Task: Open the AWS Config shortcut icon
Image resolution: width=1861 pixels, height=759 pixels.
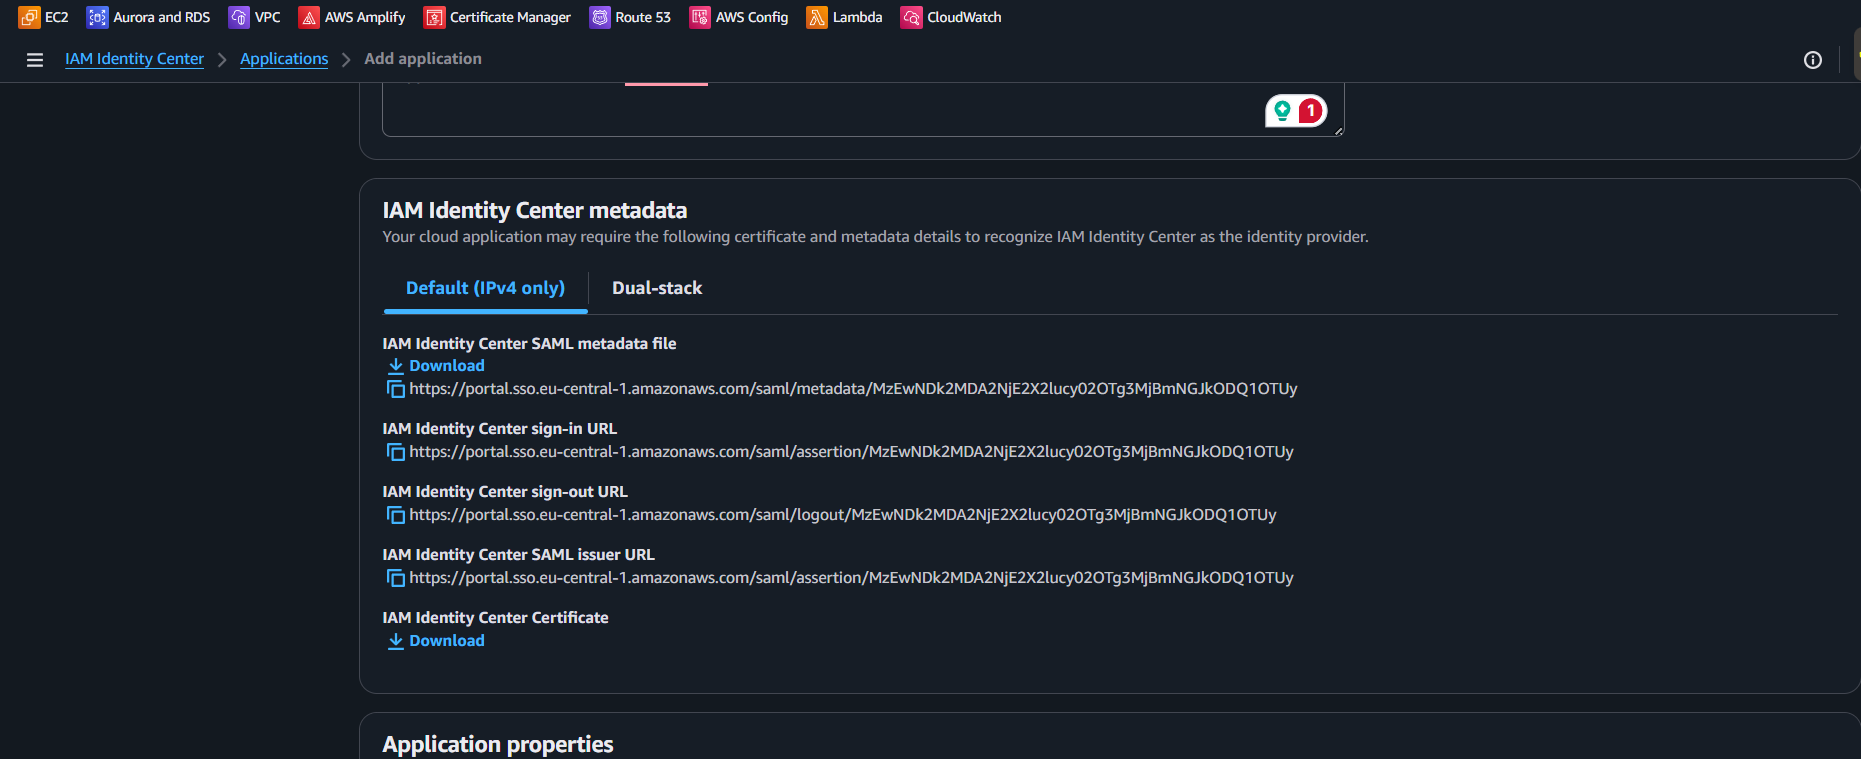Action: tap(700, 17)
